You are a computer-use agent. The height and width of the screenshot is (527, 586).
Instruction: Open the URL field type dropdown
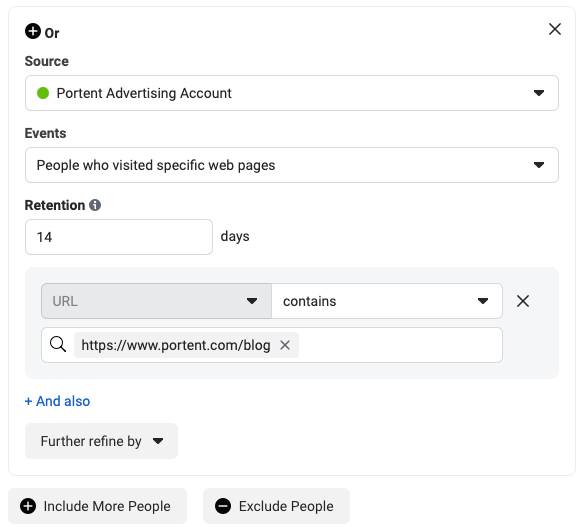156,301
